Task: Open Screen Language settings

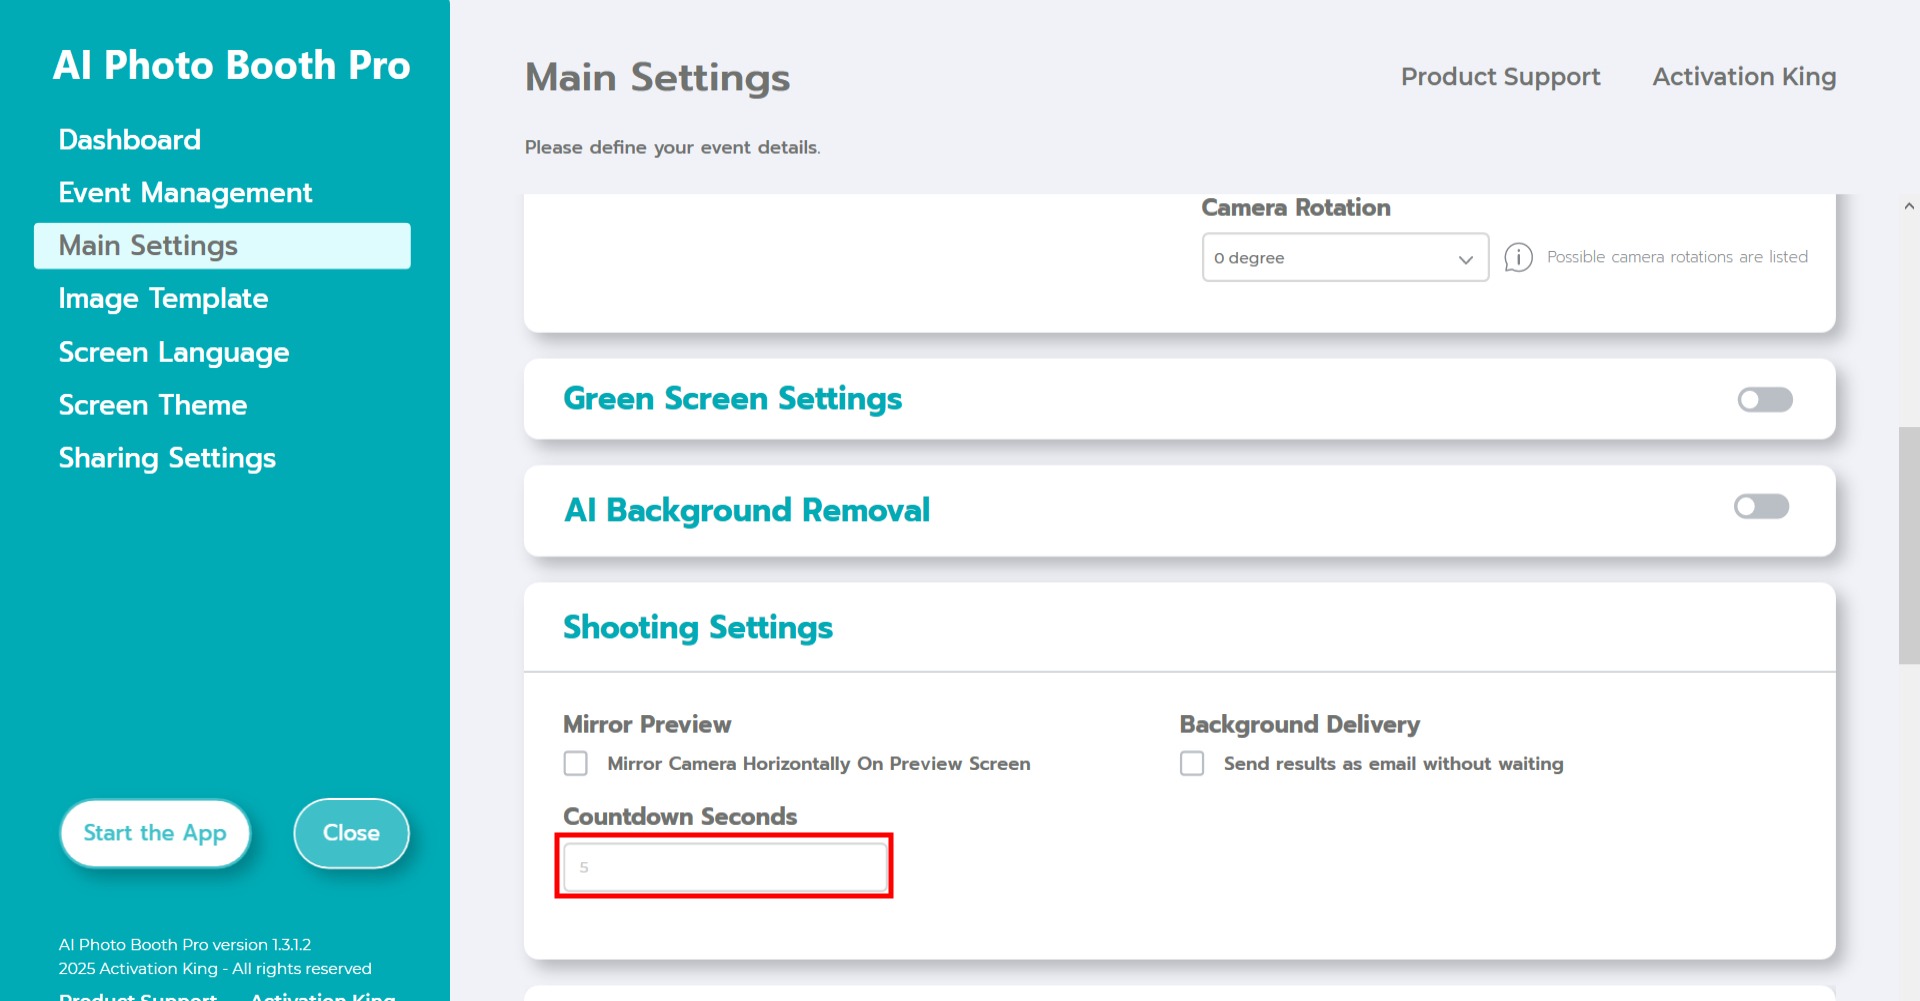Action: pyautogui.click(x=173, y=352)
